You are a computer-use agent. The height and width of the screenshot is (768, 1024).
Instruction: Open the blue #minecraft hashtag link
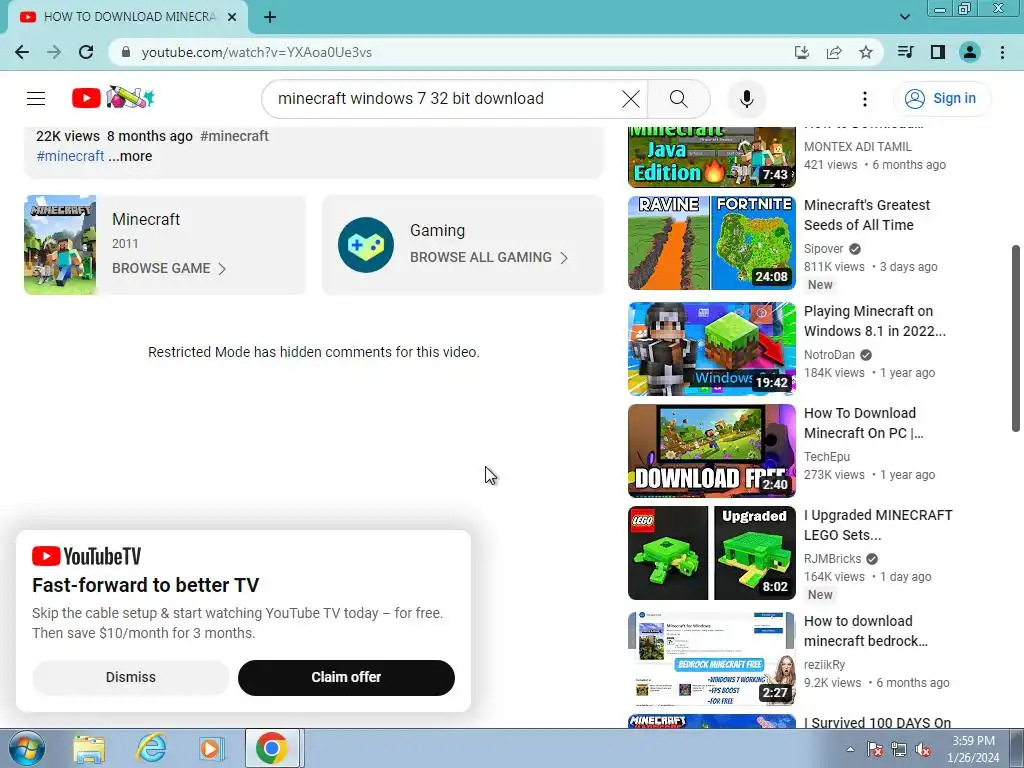[x=71, y=156]
